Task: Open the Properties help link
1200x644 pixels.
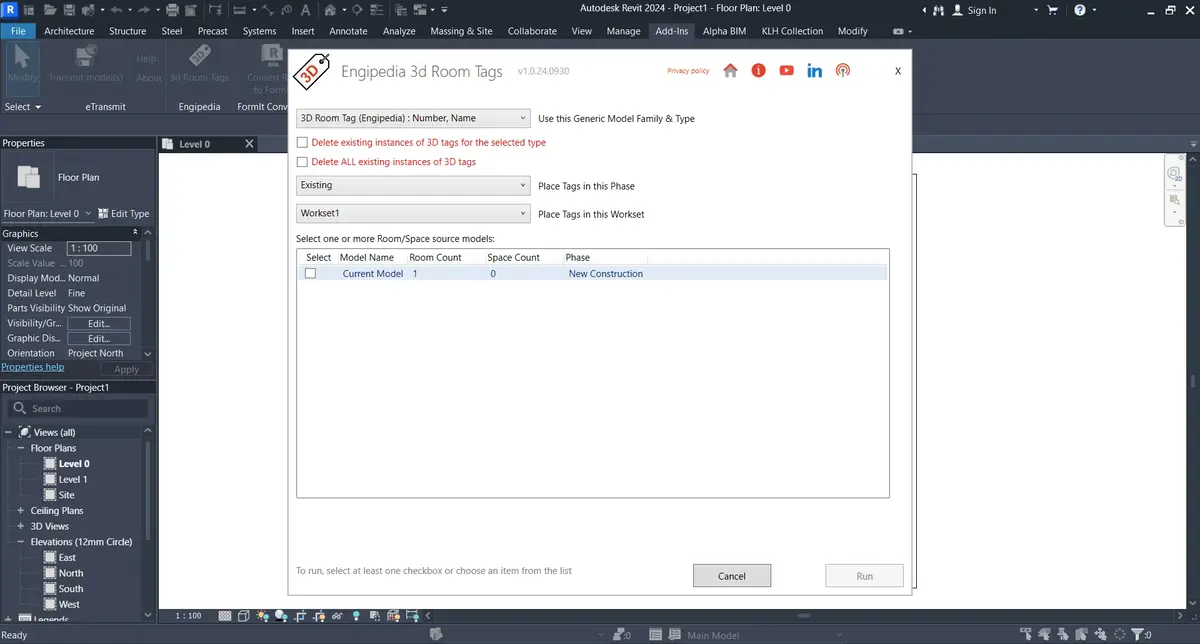Action: 33,367
